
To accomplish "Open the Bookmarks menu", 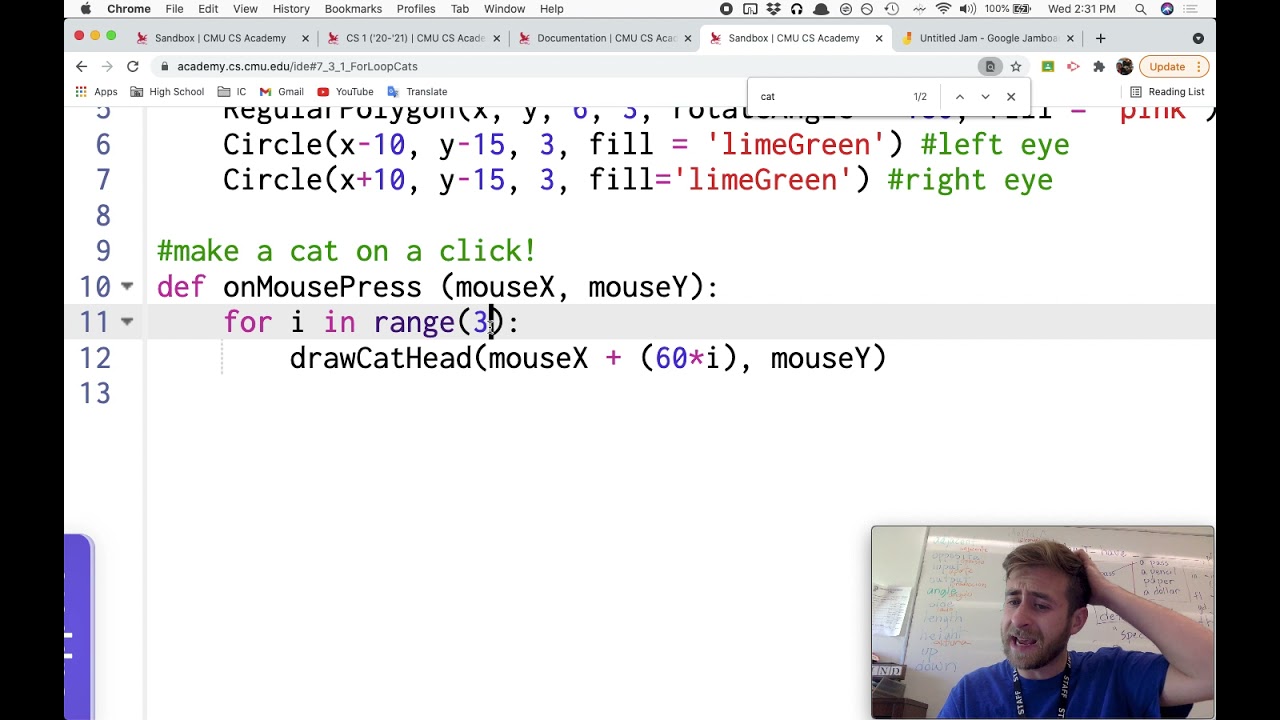I will [x=353, y=9].
